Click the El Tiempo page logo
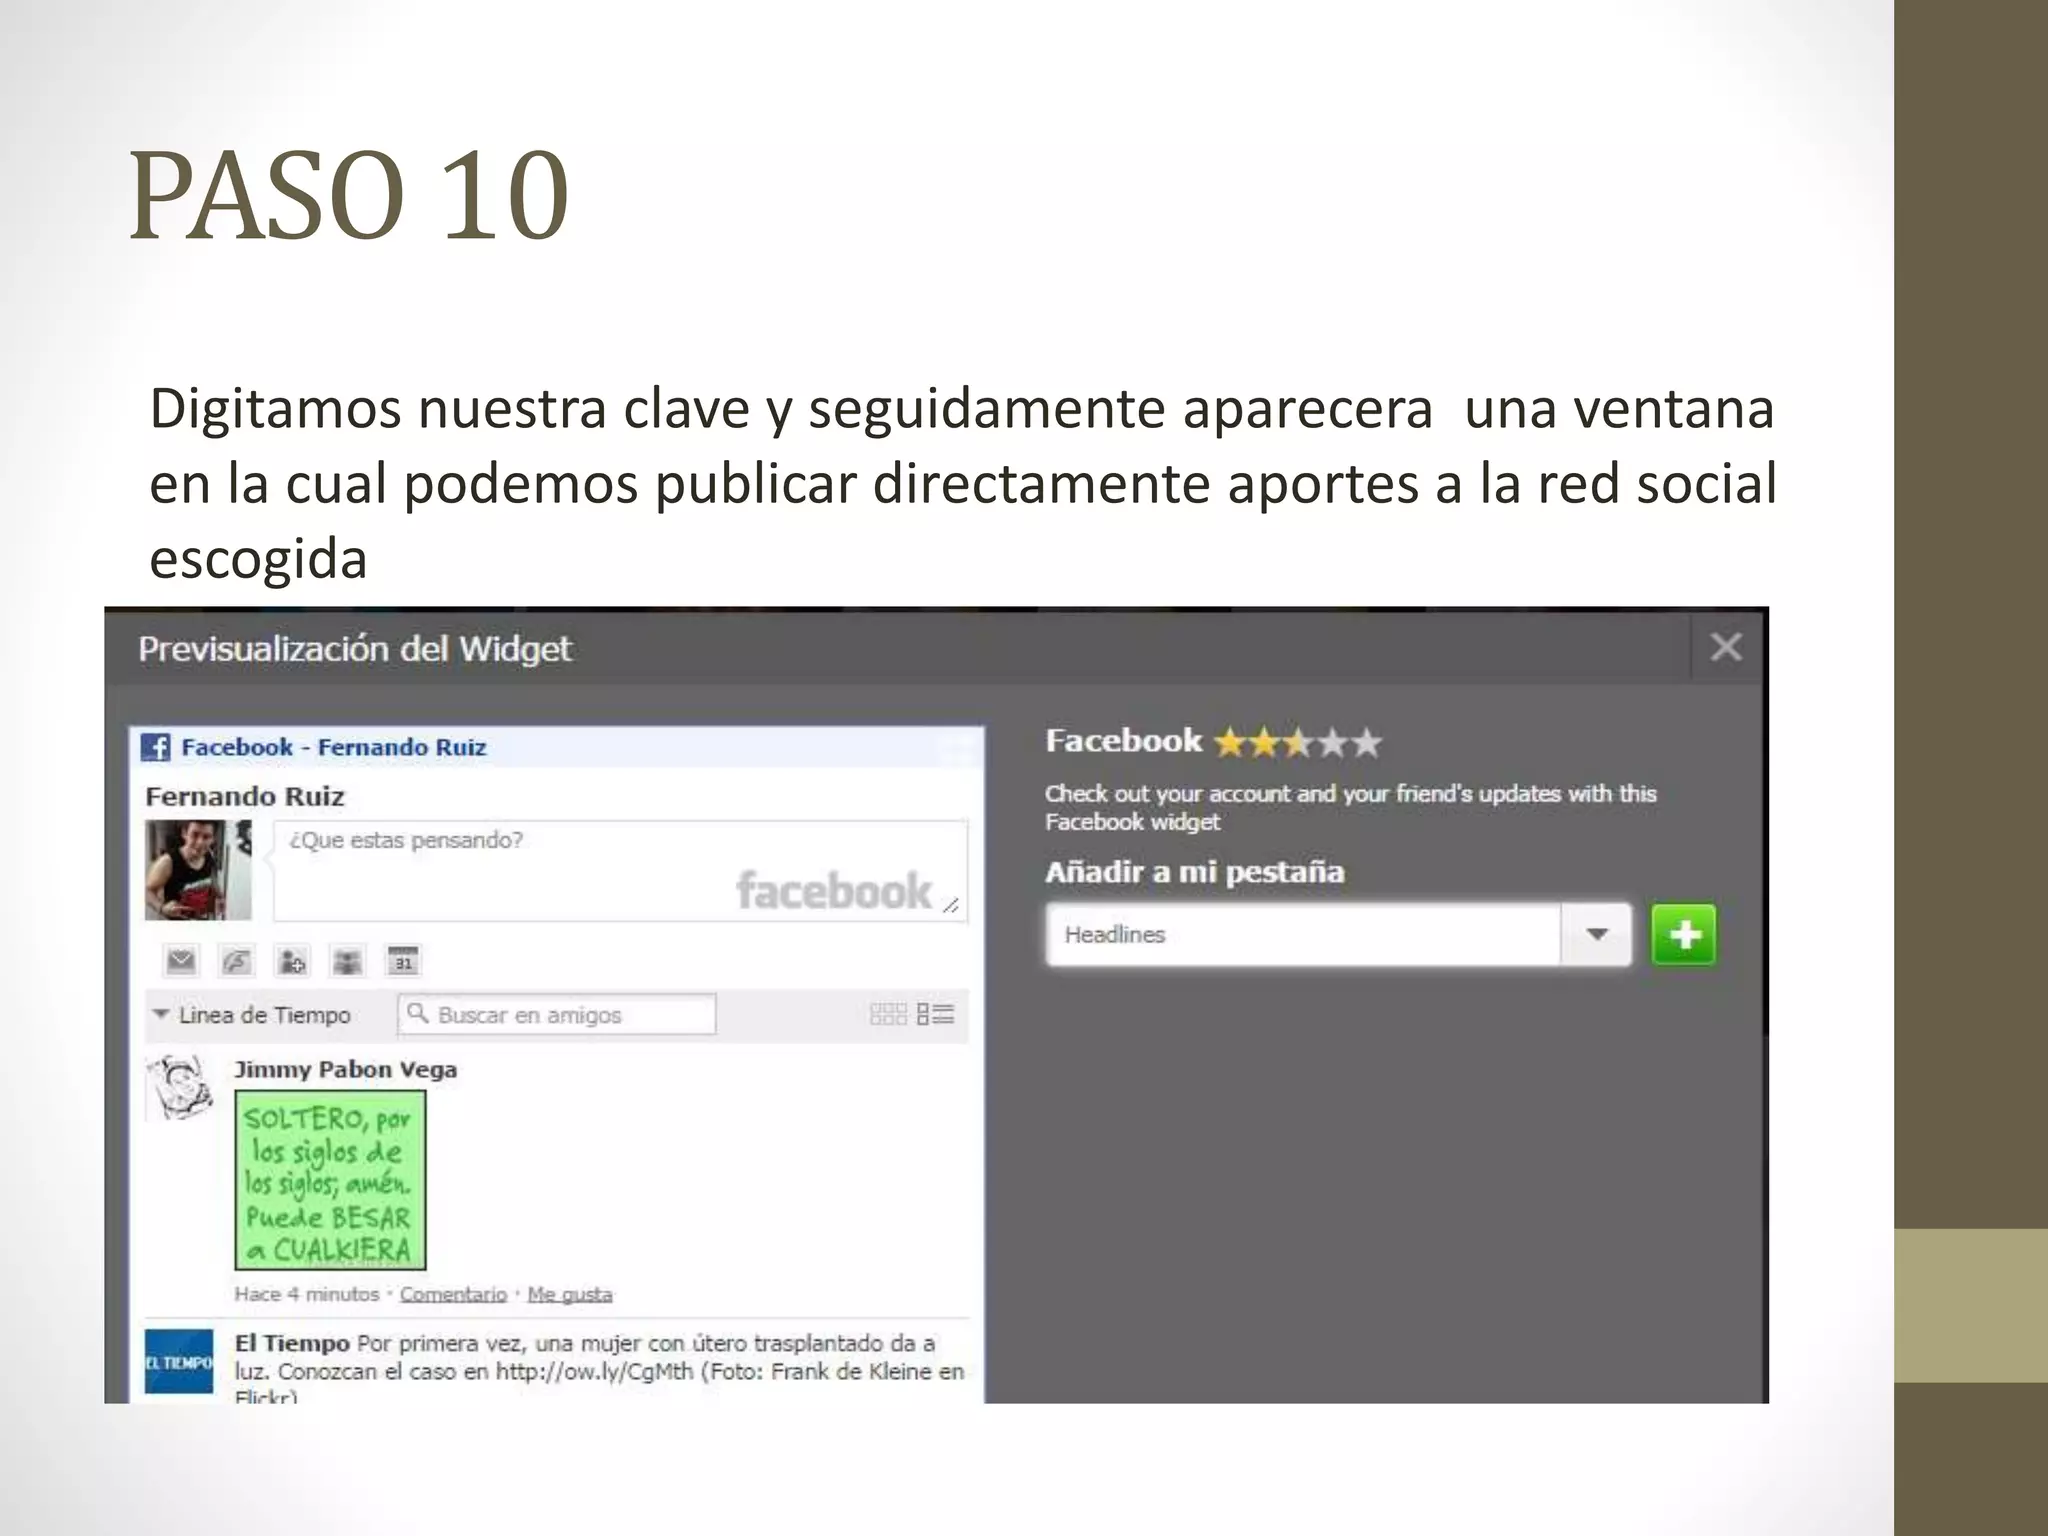The image size is (2048, 1536). [179, 1361]
